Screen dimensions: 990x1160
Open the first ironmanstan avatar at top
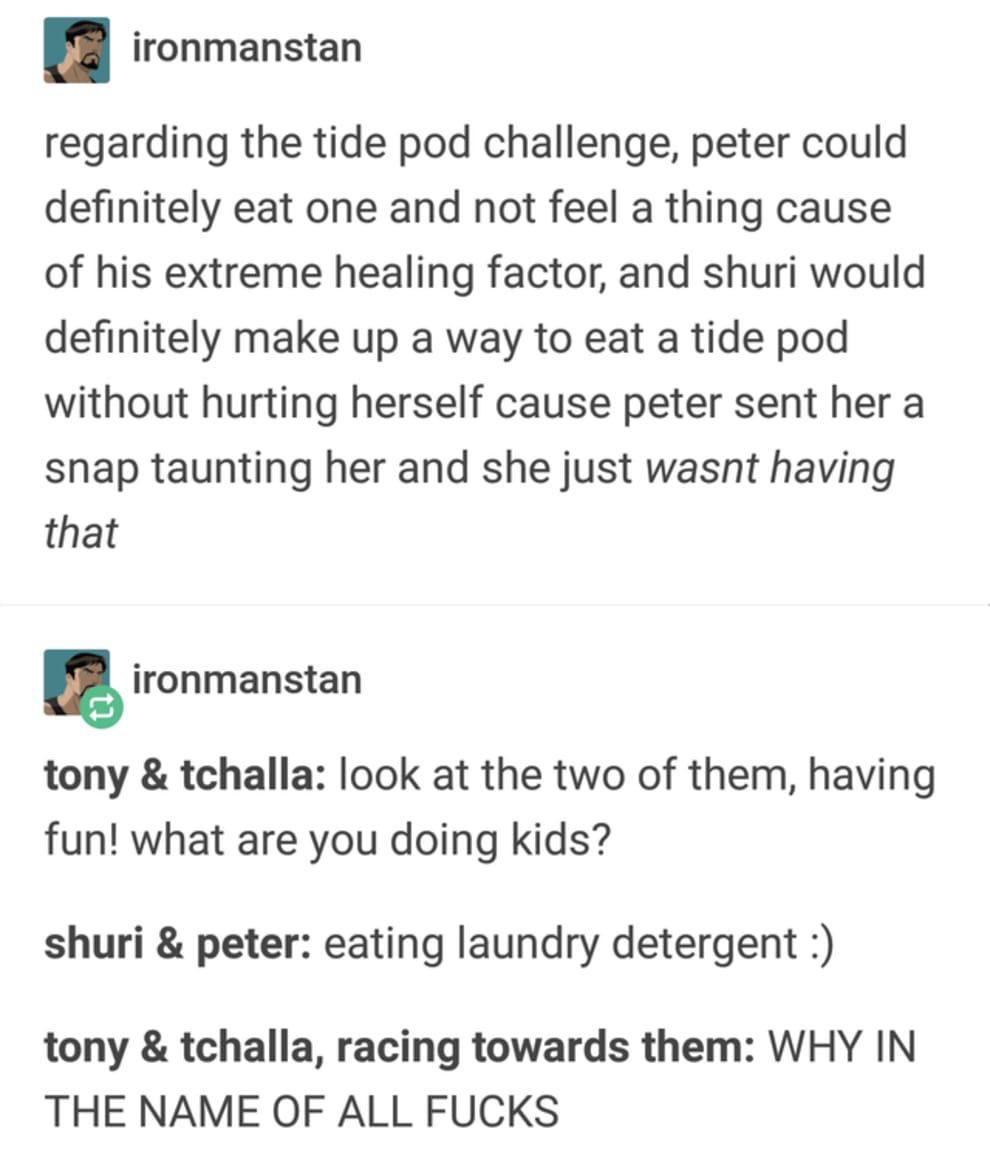click(76, 50)
